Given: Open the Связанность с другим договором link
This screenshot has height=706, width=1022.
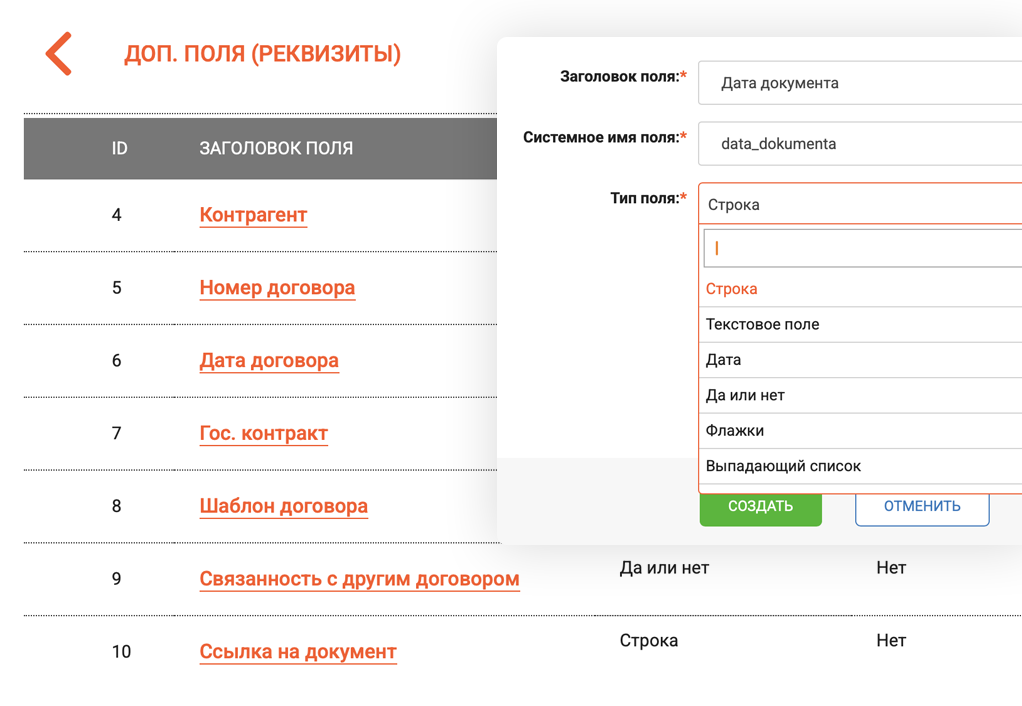Looking at the screenshot, I should click(359, 579).
